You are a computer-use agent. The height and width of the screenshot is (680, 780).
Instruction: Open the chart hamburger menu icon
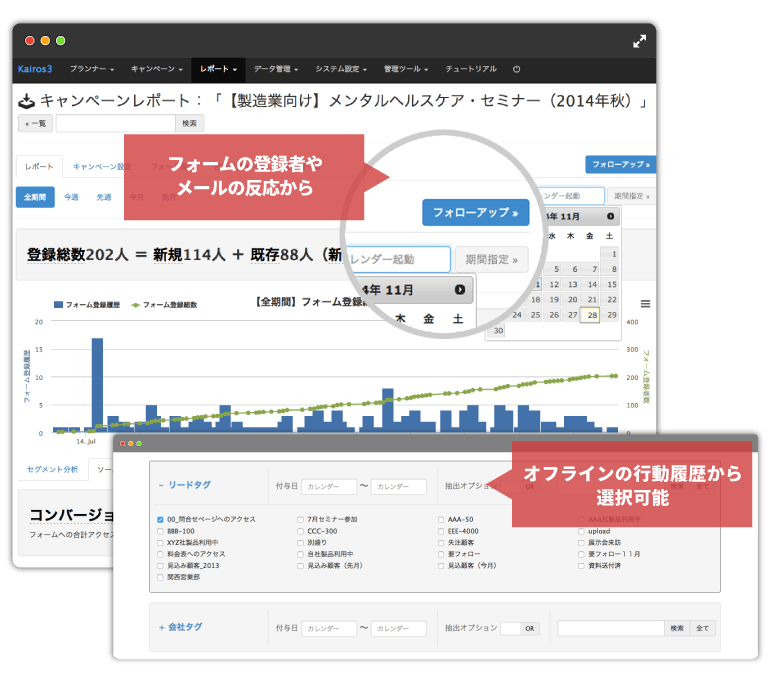point(646,304)
